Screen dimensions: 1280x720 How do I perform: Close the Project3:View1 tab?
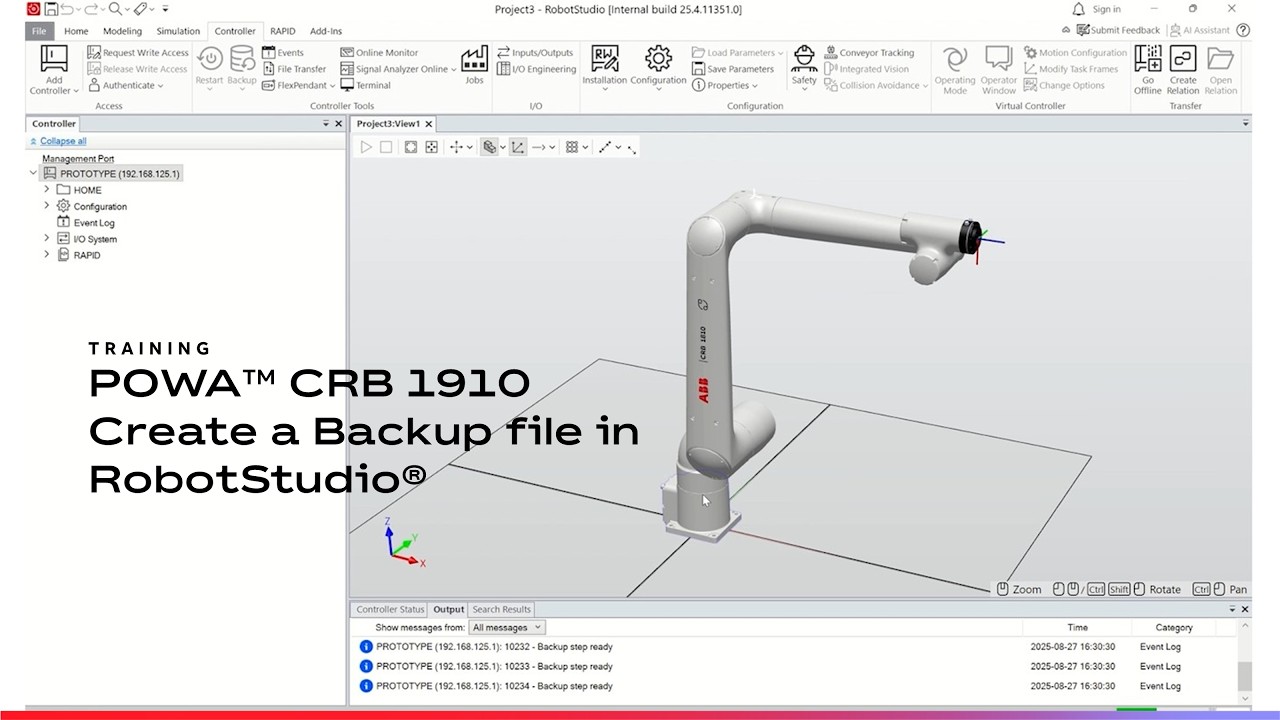pos(429,124)
